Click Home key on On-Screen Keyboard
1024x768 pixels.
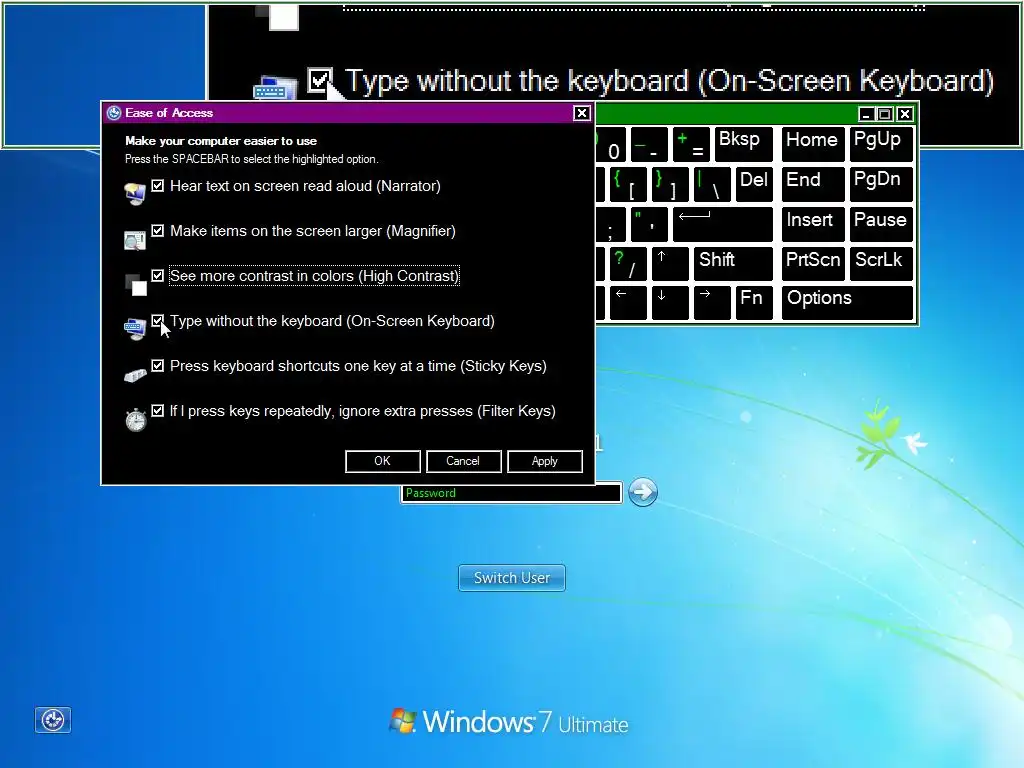813,144
